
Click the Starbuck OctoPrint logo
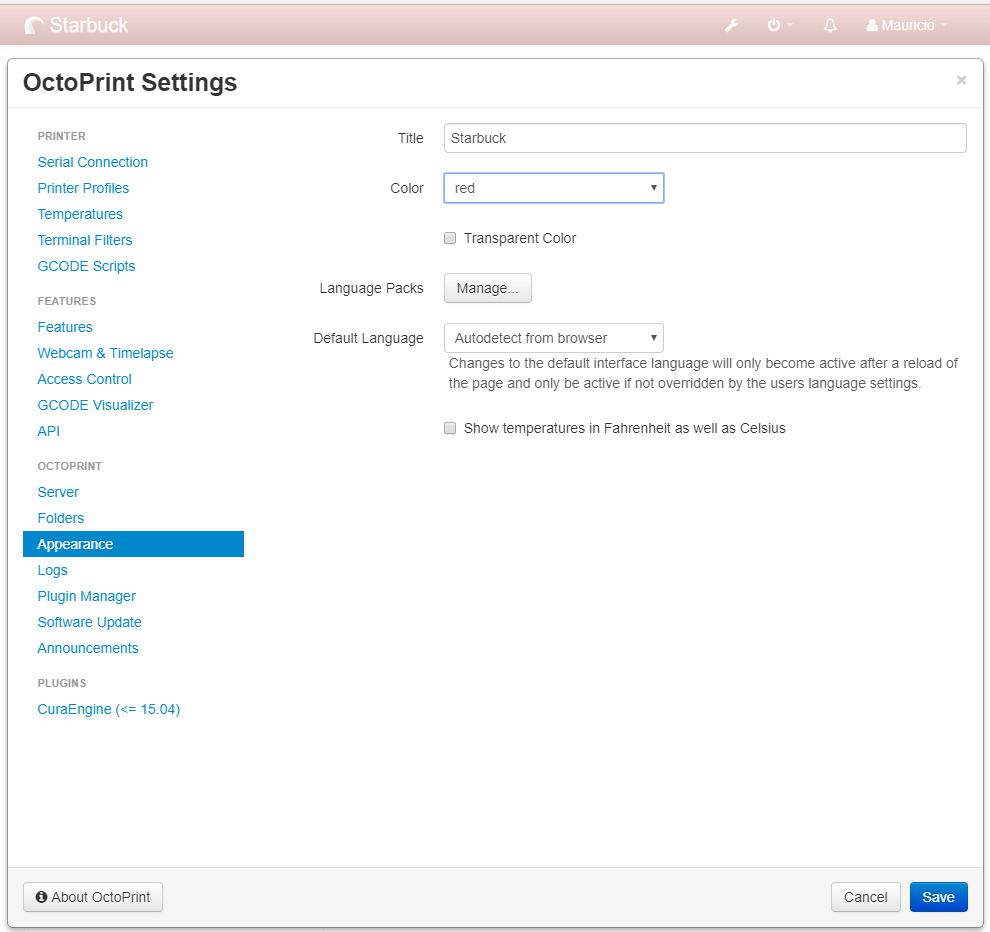77,25
